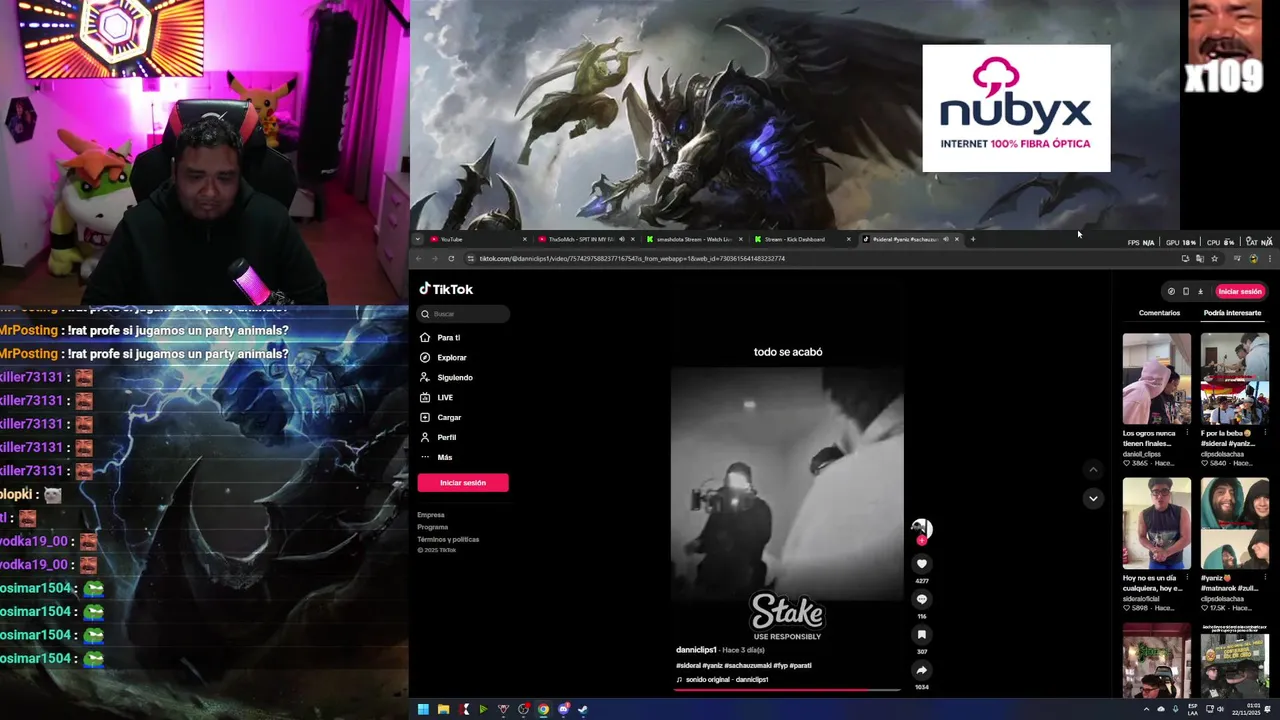Click the TikTok Buscar search field
The image size is (1280, 720).
(x=463, y=314)
